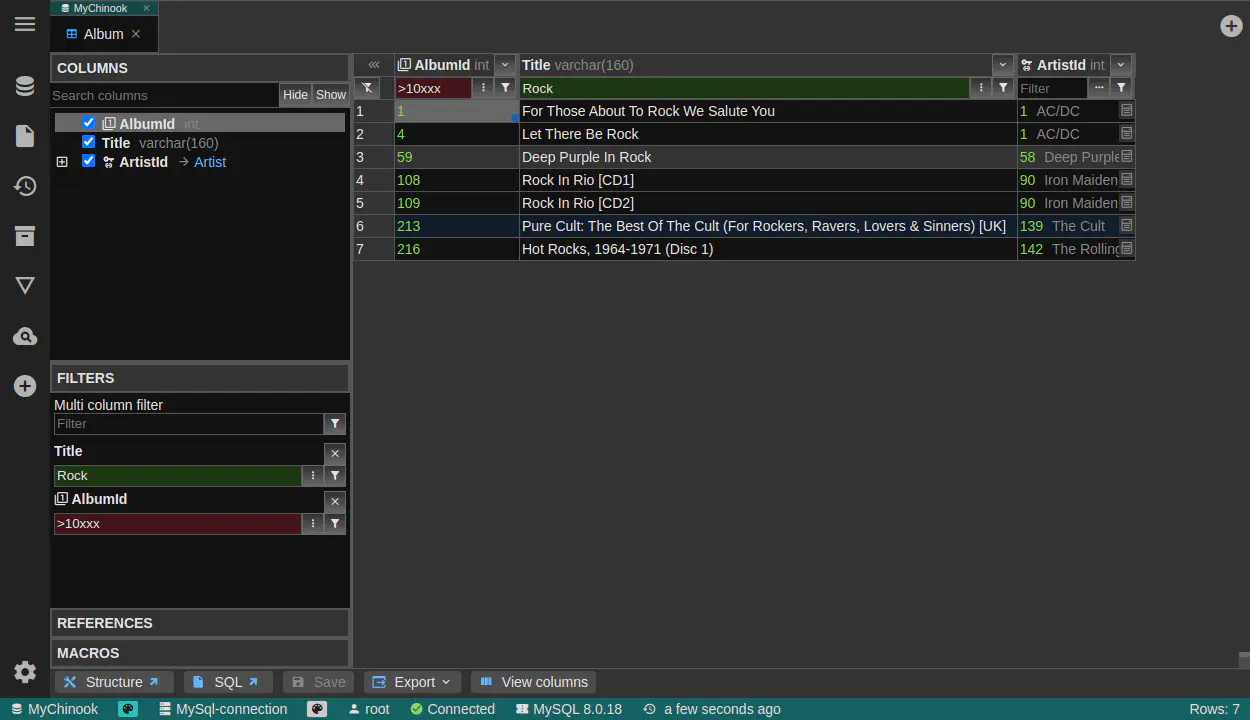The image size is (1250, 720).
Task: Collapse the left panel using the double-arrow icon
Action: (x=374, y=65)
